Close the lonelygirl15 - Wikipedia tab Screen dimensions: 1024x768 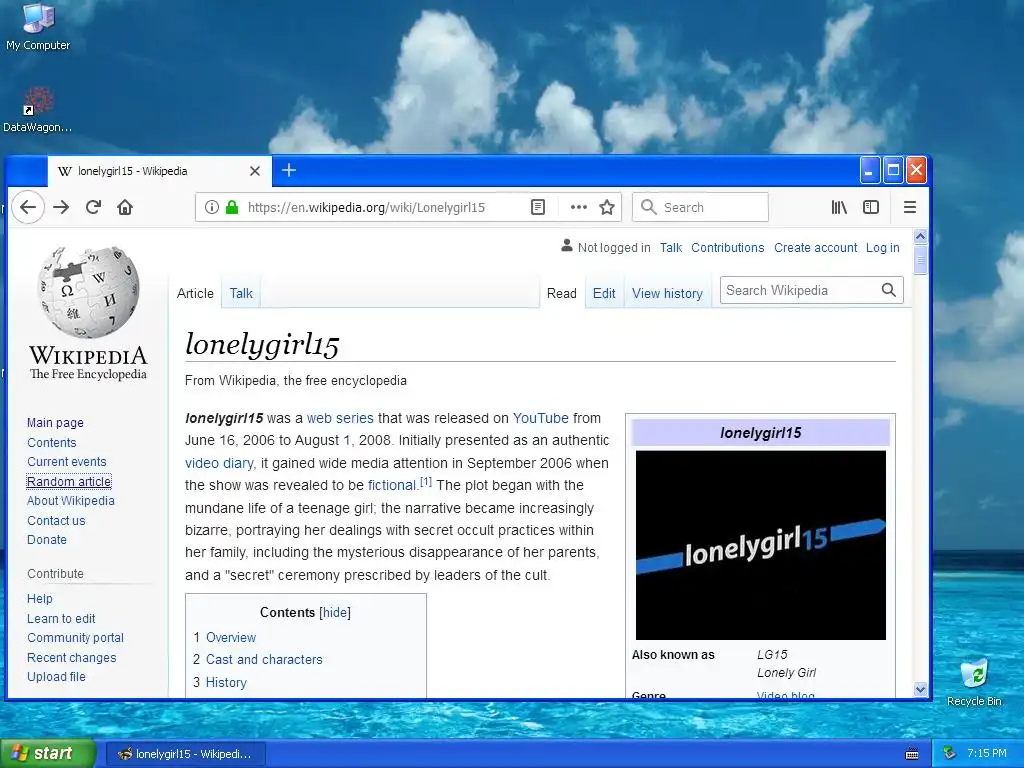pyautogui.click(x=255, y=171)
